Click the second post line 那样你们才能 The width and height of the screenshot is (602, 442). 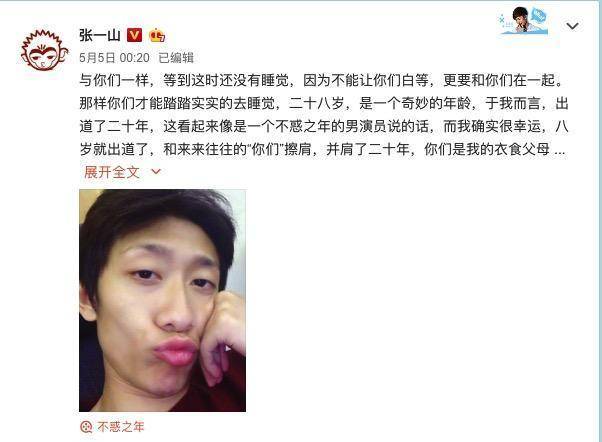tap(324, 104)
